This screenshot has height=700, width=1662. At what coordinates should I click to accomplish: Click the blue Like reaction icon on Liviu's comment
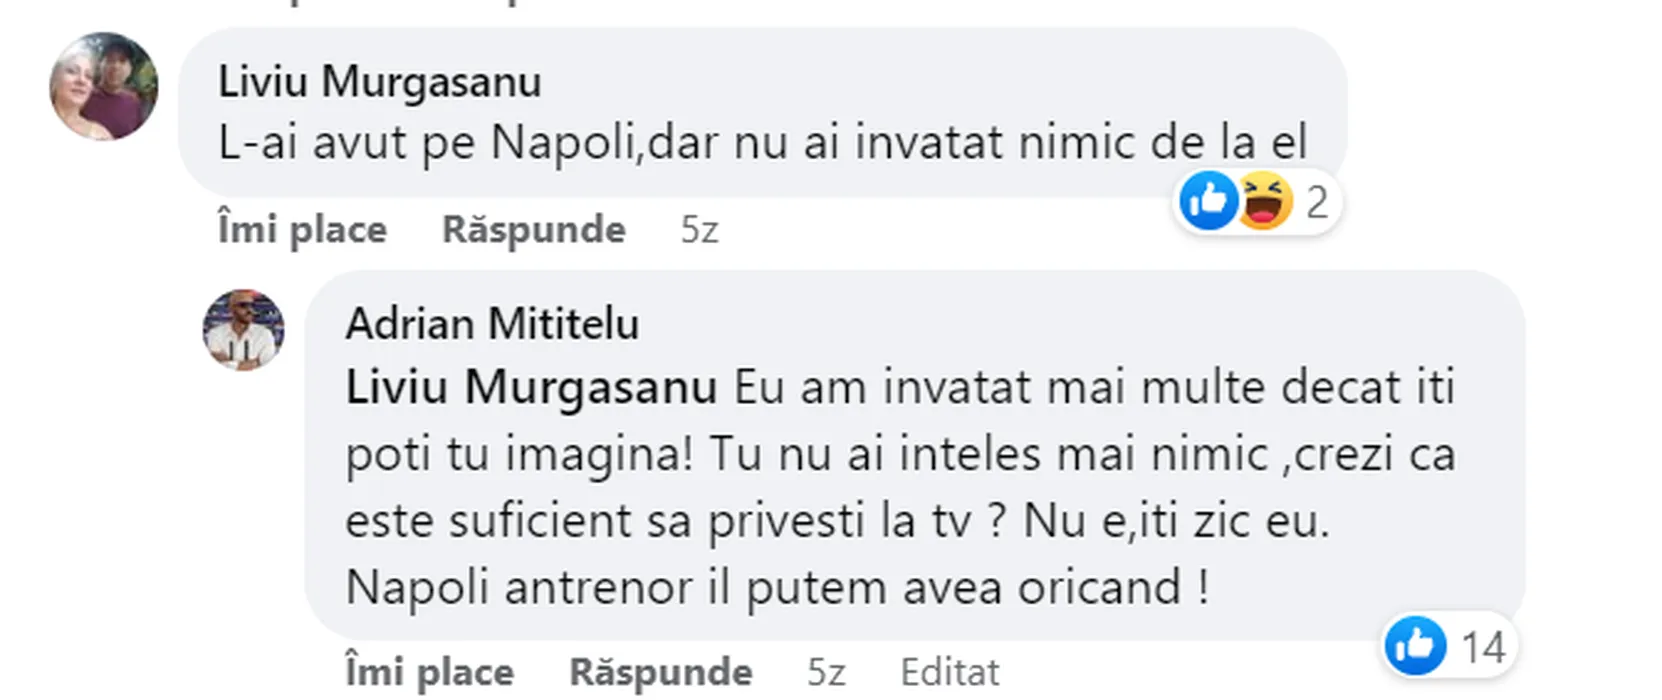pyautogui.click(x=1208, y=201)
